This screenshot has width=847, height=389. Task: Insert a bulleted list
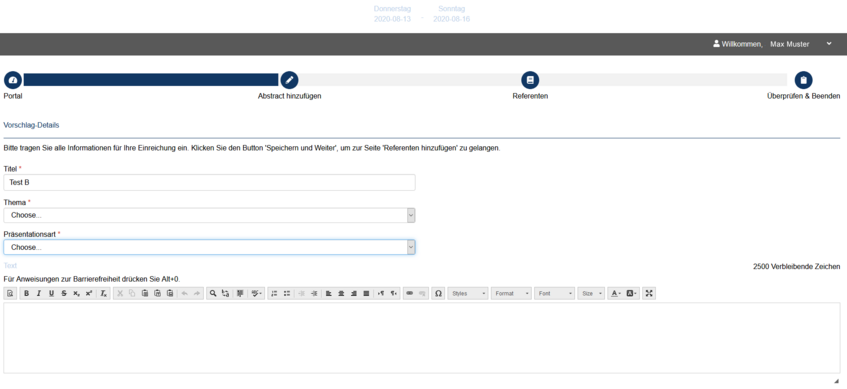click(286, 293)
